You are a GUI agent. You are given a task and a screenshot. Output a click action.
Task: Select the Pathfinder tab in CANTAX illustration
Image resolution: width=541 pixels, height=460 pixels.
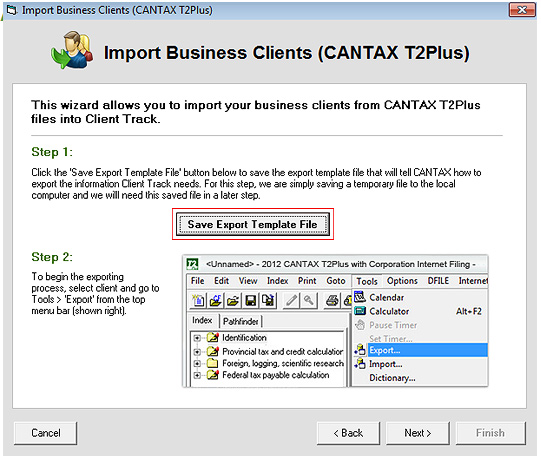tap(242, 323)
